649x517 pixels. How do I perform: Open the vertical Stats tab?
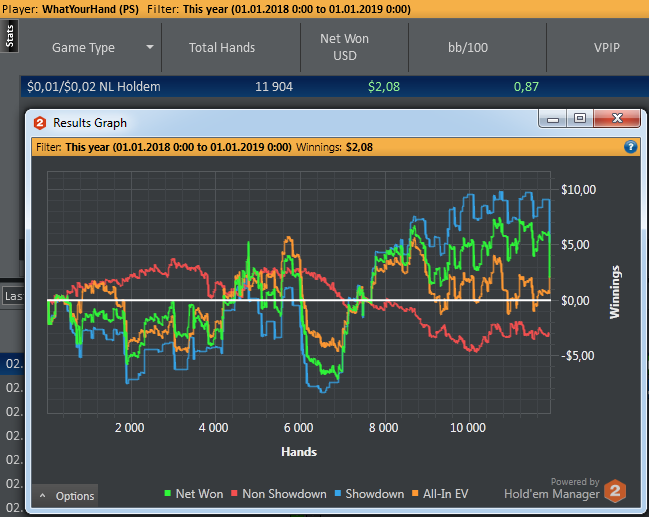coord(10,36)
